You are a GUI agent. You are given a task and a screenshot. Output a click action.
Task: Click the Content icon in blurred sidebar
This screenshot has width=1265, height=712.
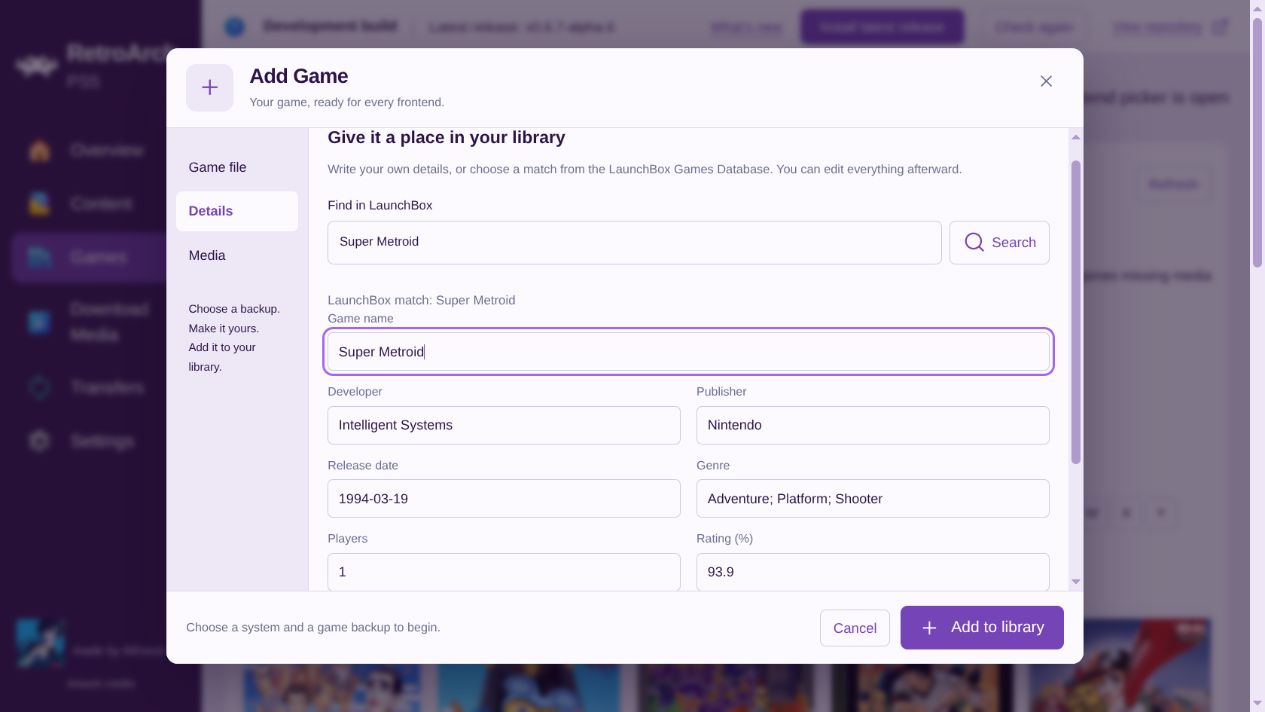tap(39, 204)
